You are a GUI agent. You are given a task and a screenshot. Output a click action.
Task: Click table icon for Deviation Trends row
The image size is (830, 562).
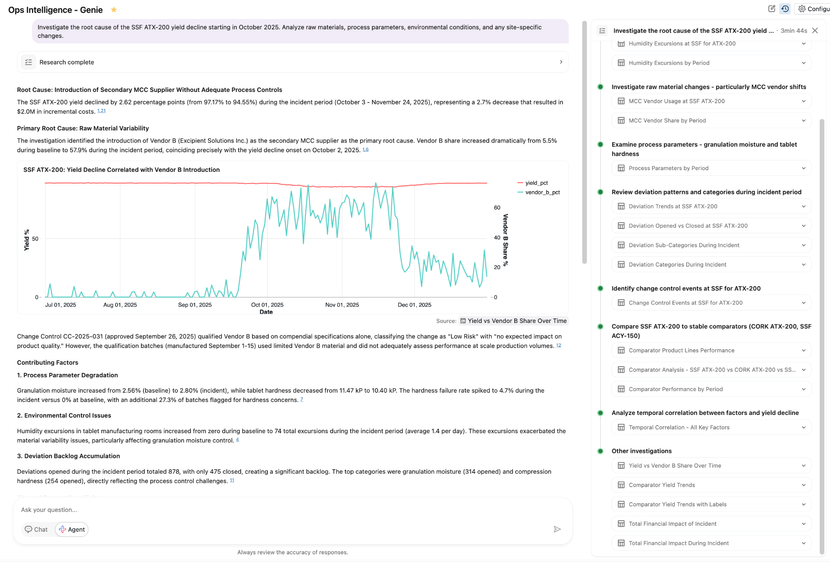point(621,206)
